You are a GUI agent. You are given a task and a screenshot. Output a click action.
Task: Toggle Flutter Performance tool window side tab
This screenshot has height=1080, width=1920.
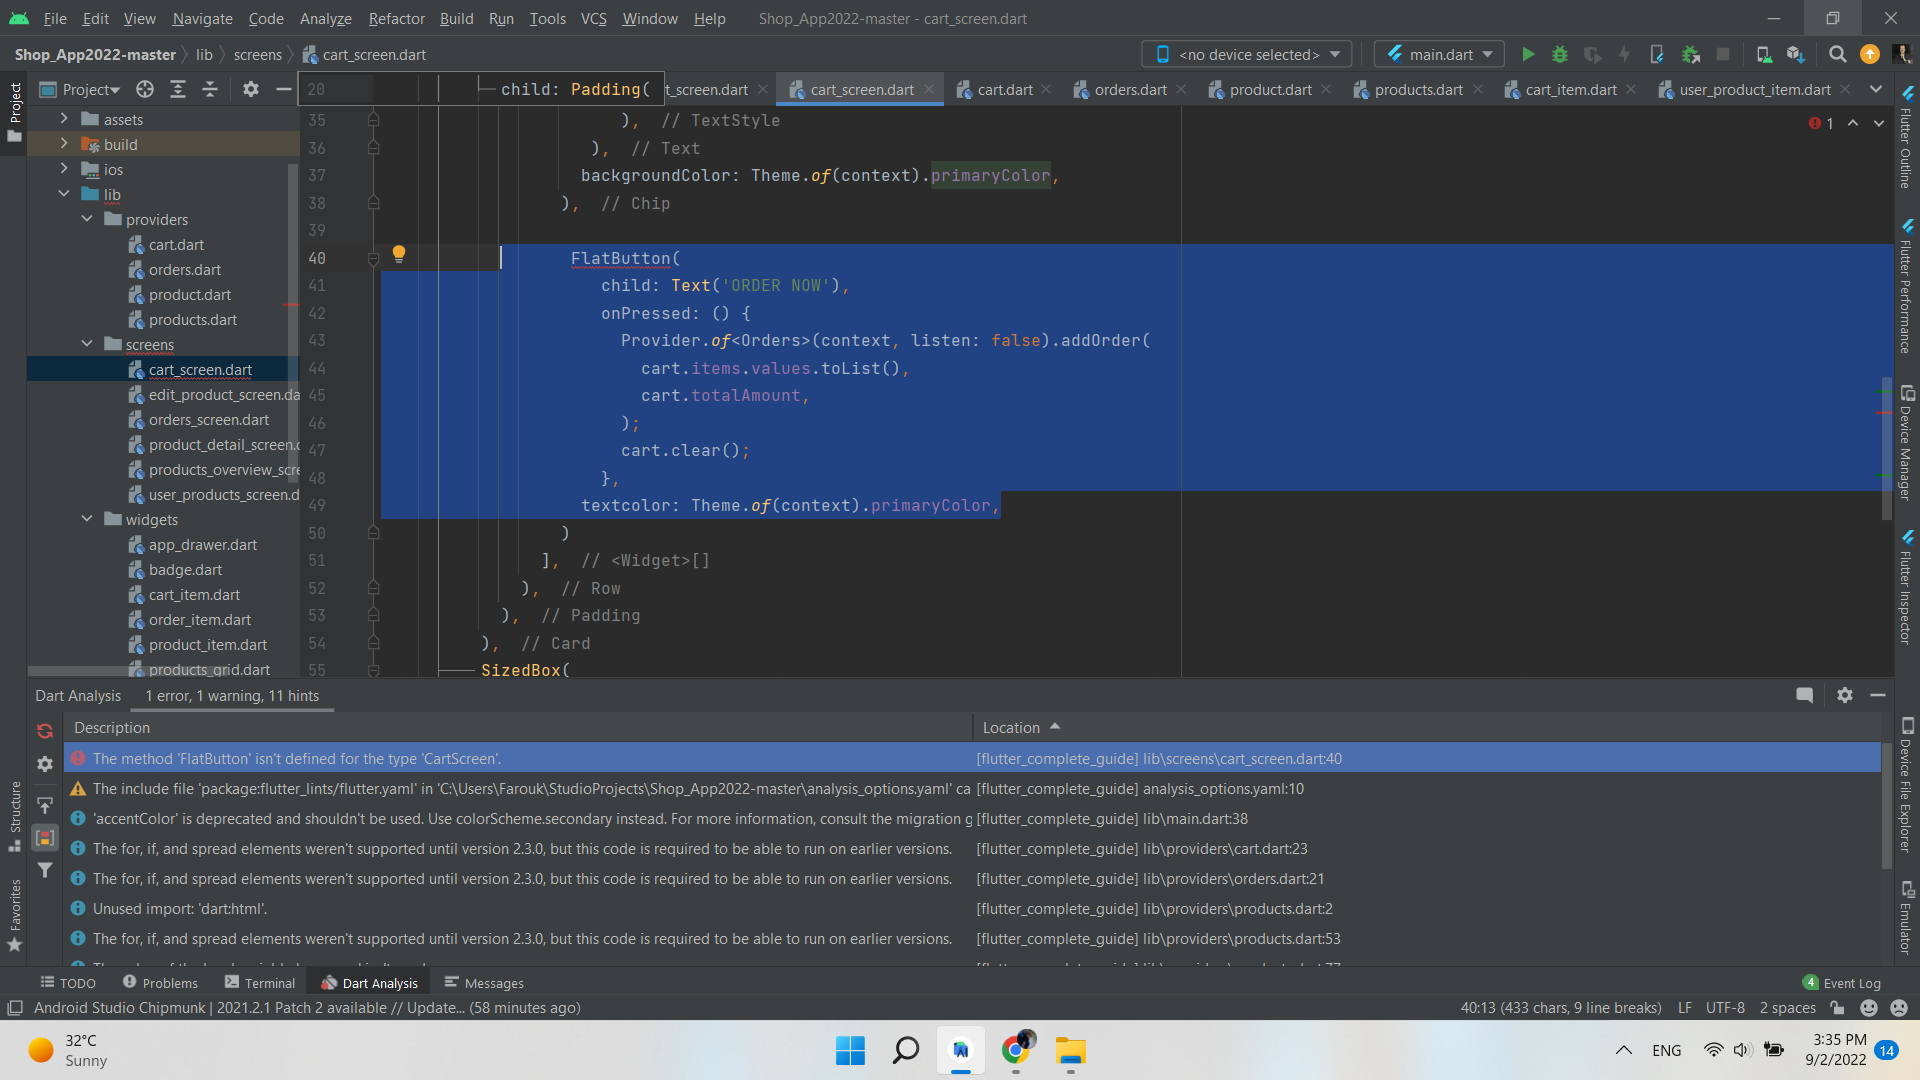coord(1907,288)
